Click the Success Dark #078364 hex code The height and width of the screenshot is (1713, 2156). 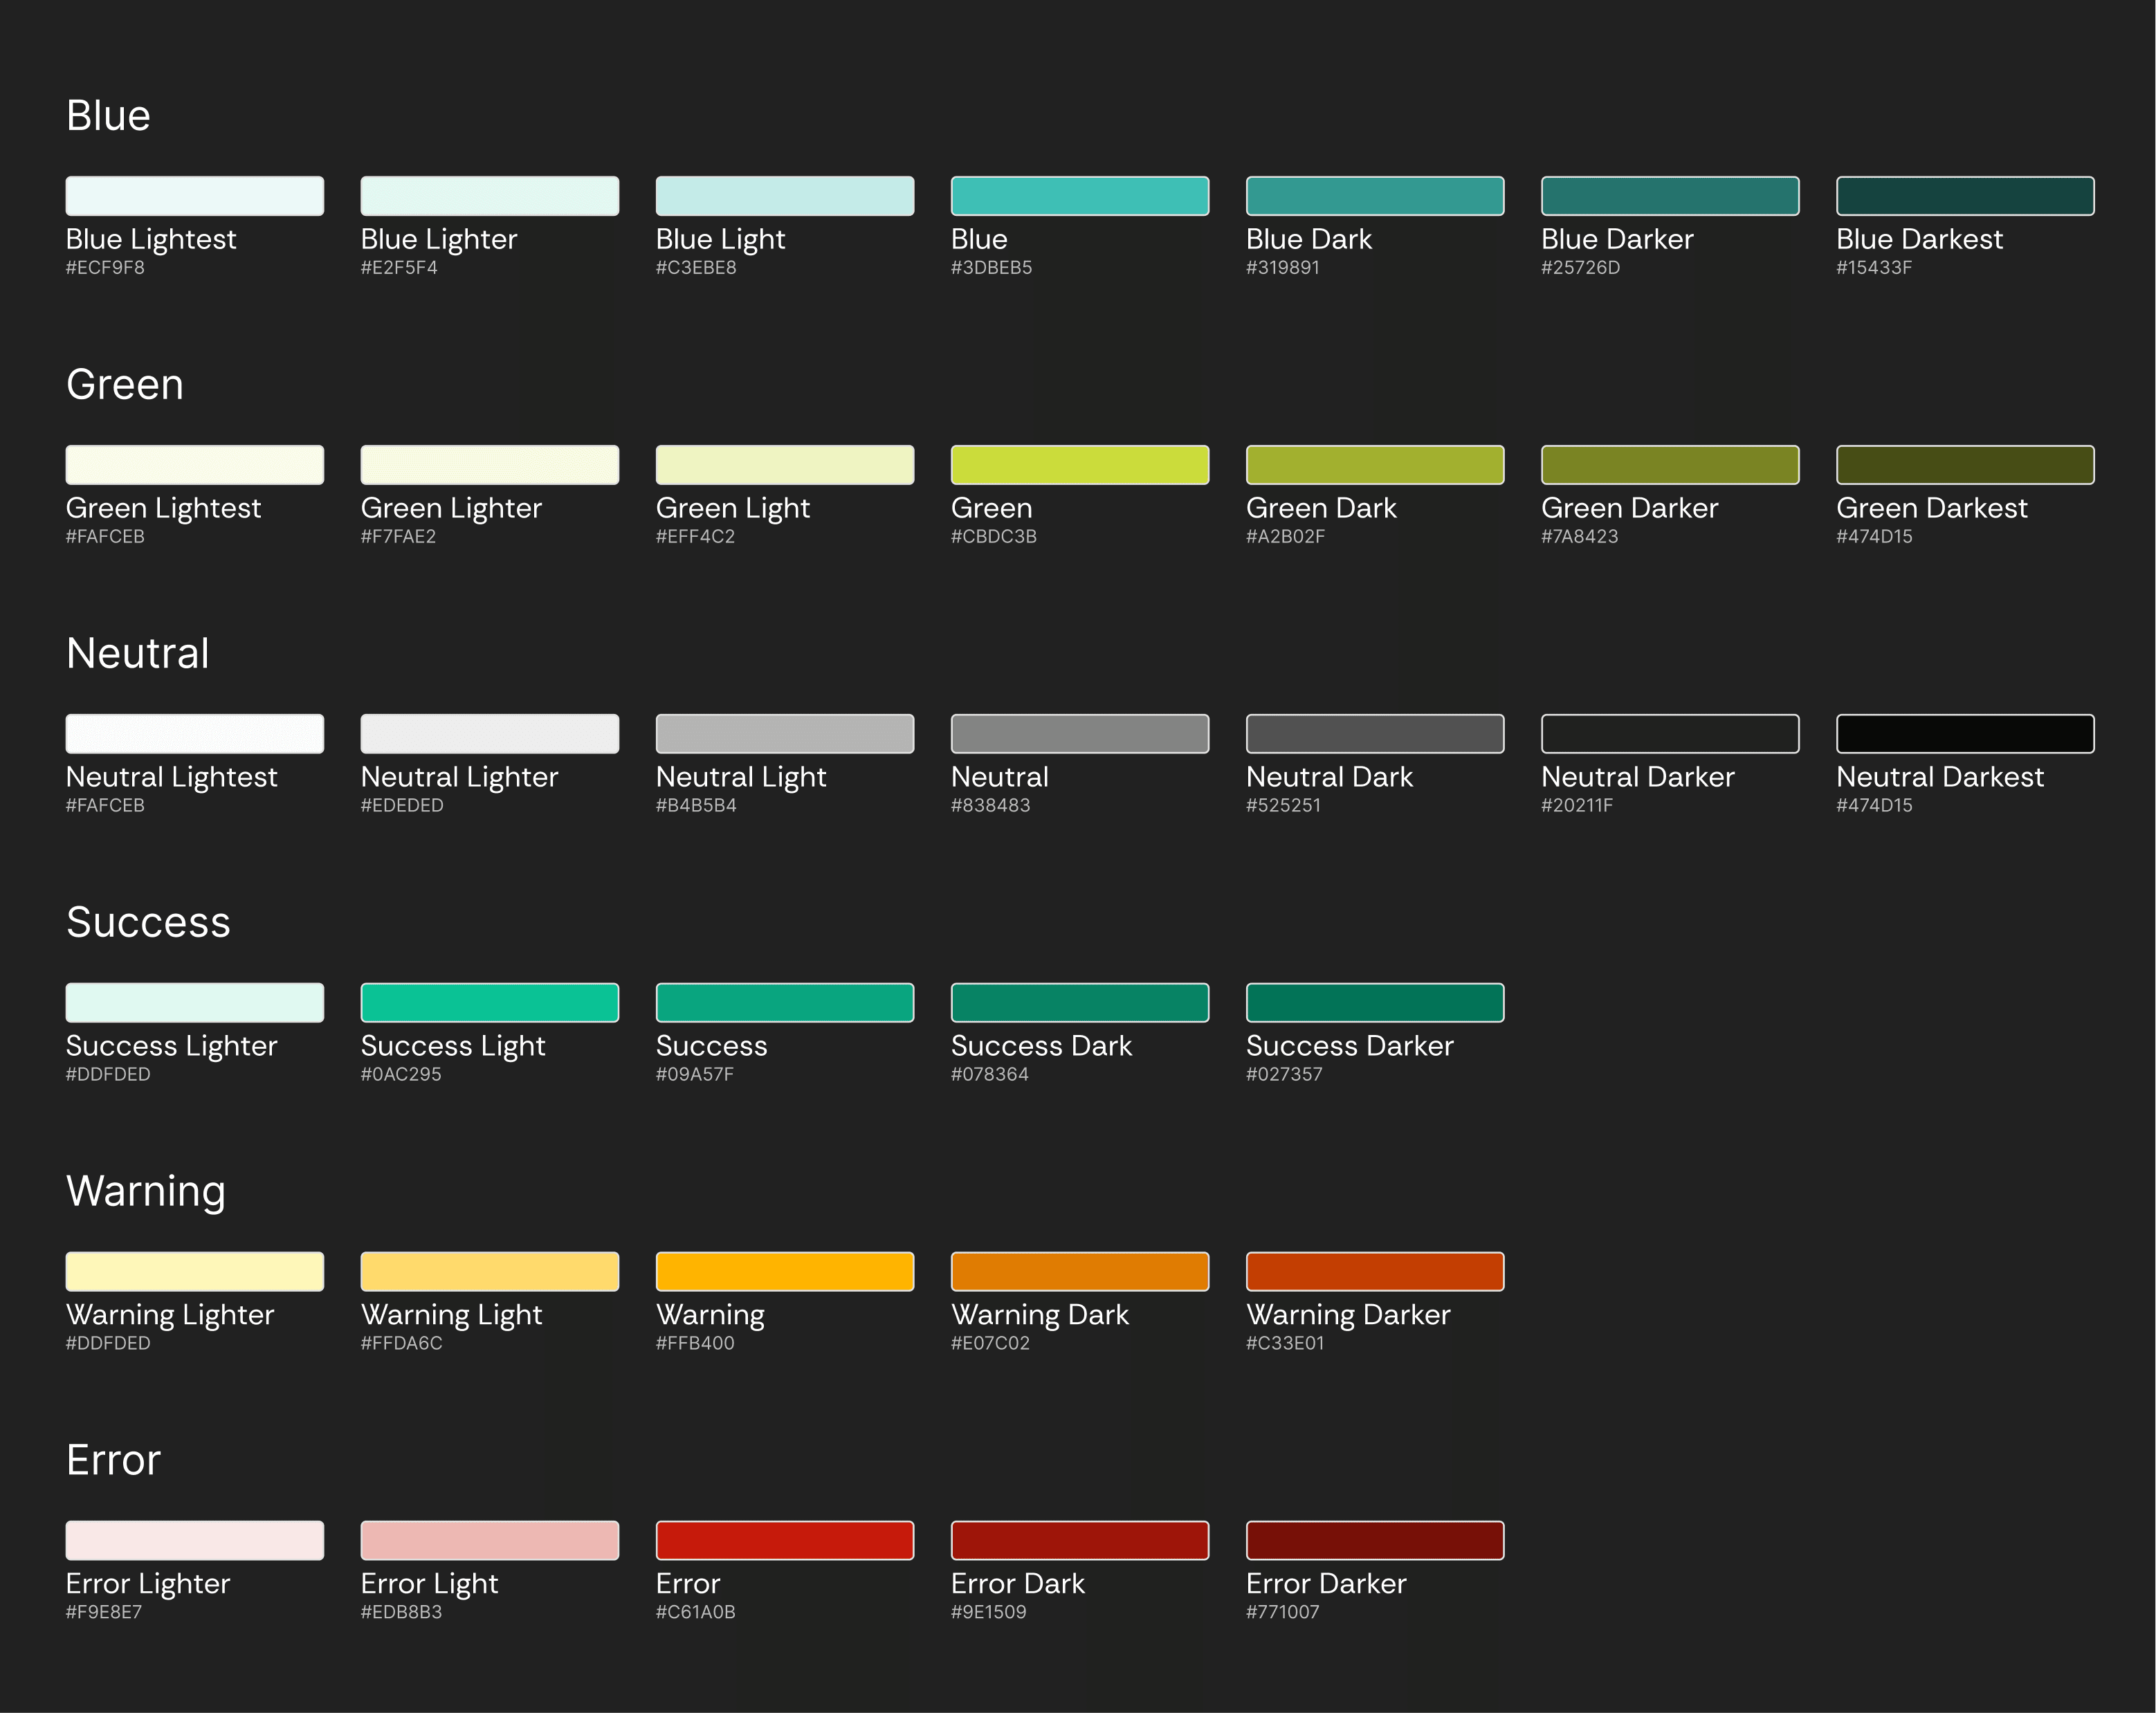tap(989, 1074)
